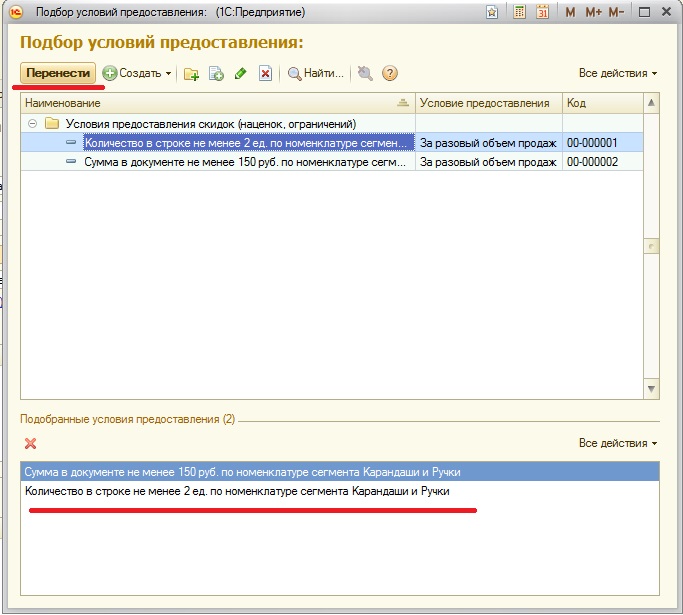Collapse the Условия предоставления скидок folder
This screenshot has width=683, height=615.
pos(32,123)
